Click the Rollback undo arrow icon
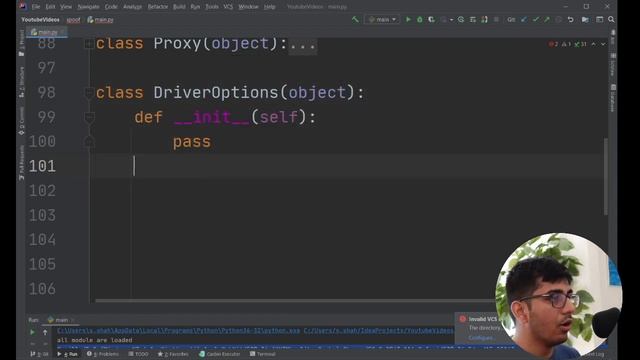640x360 pixels. click(571, 20)
